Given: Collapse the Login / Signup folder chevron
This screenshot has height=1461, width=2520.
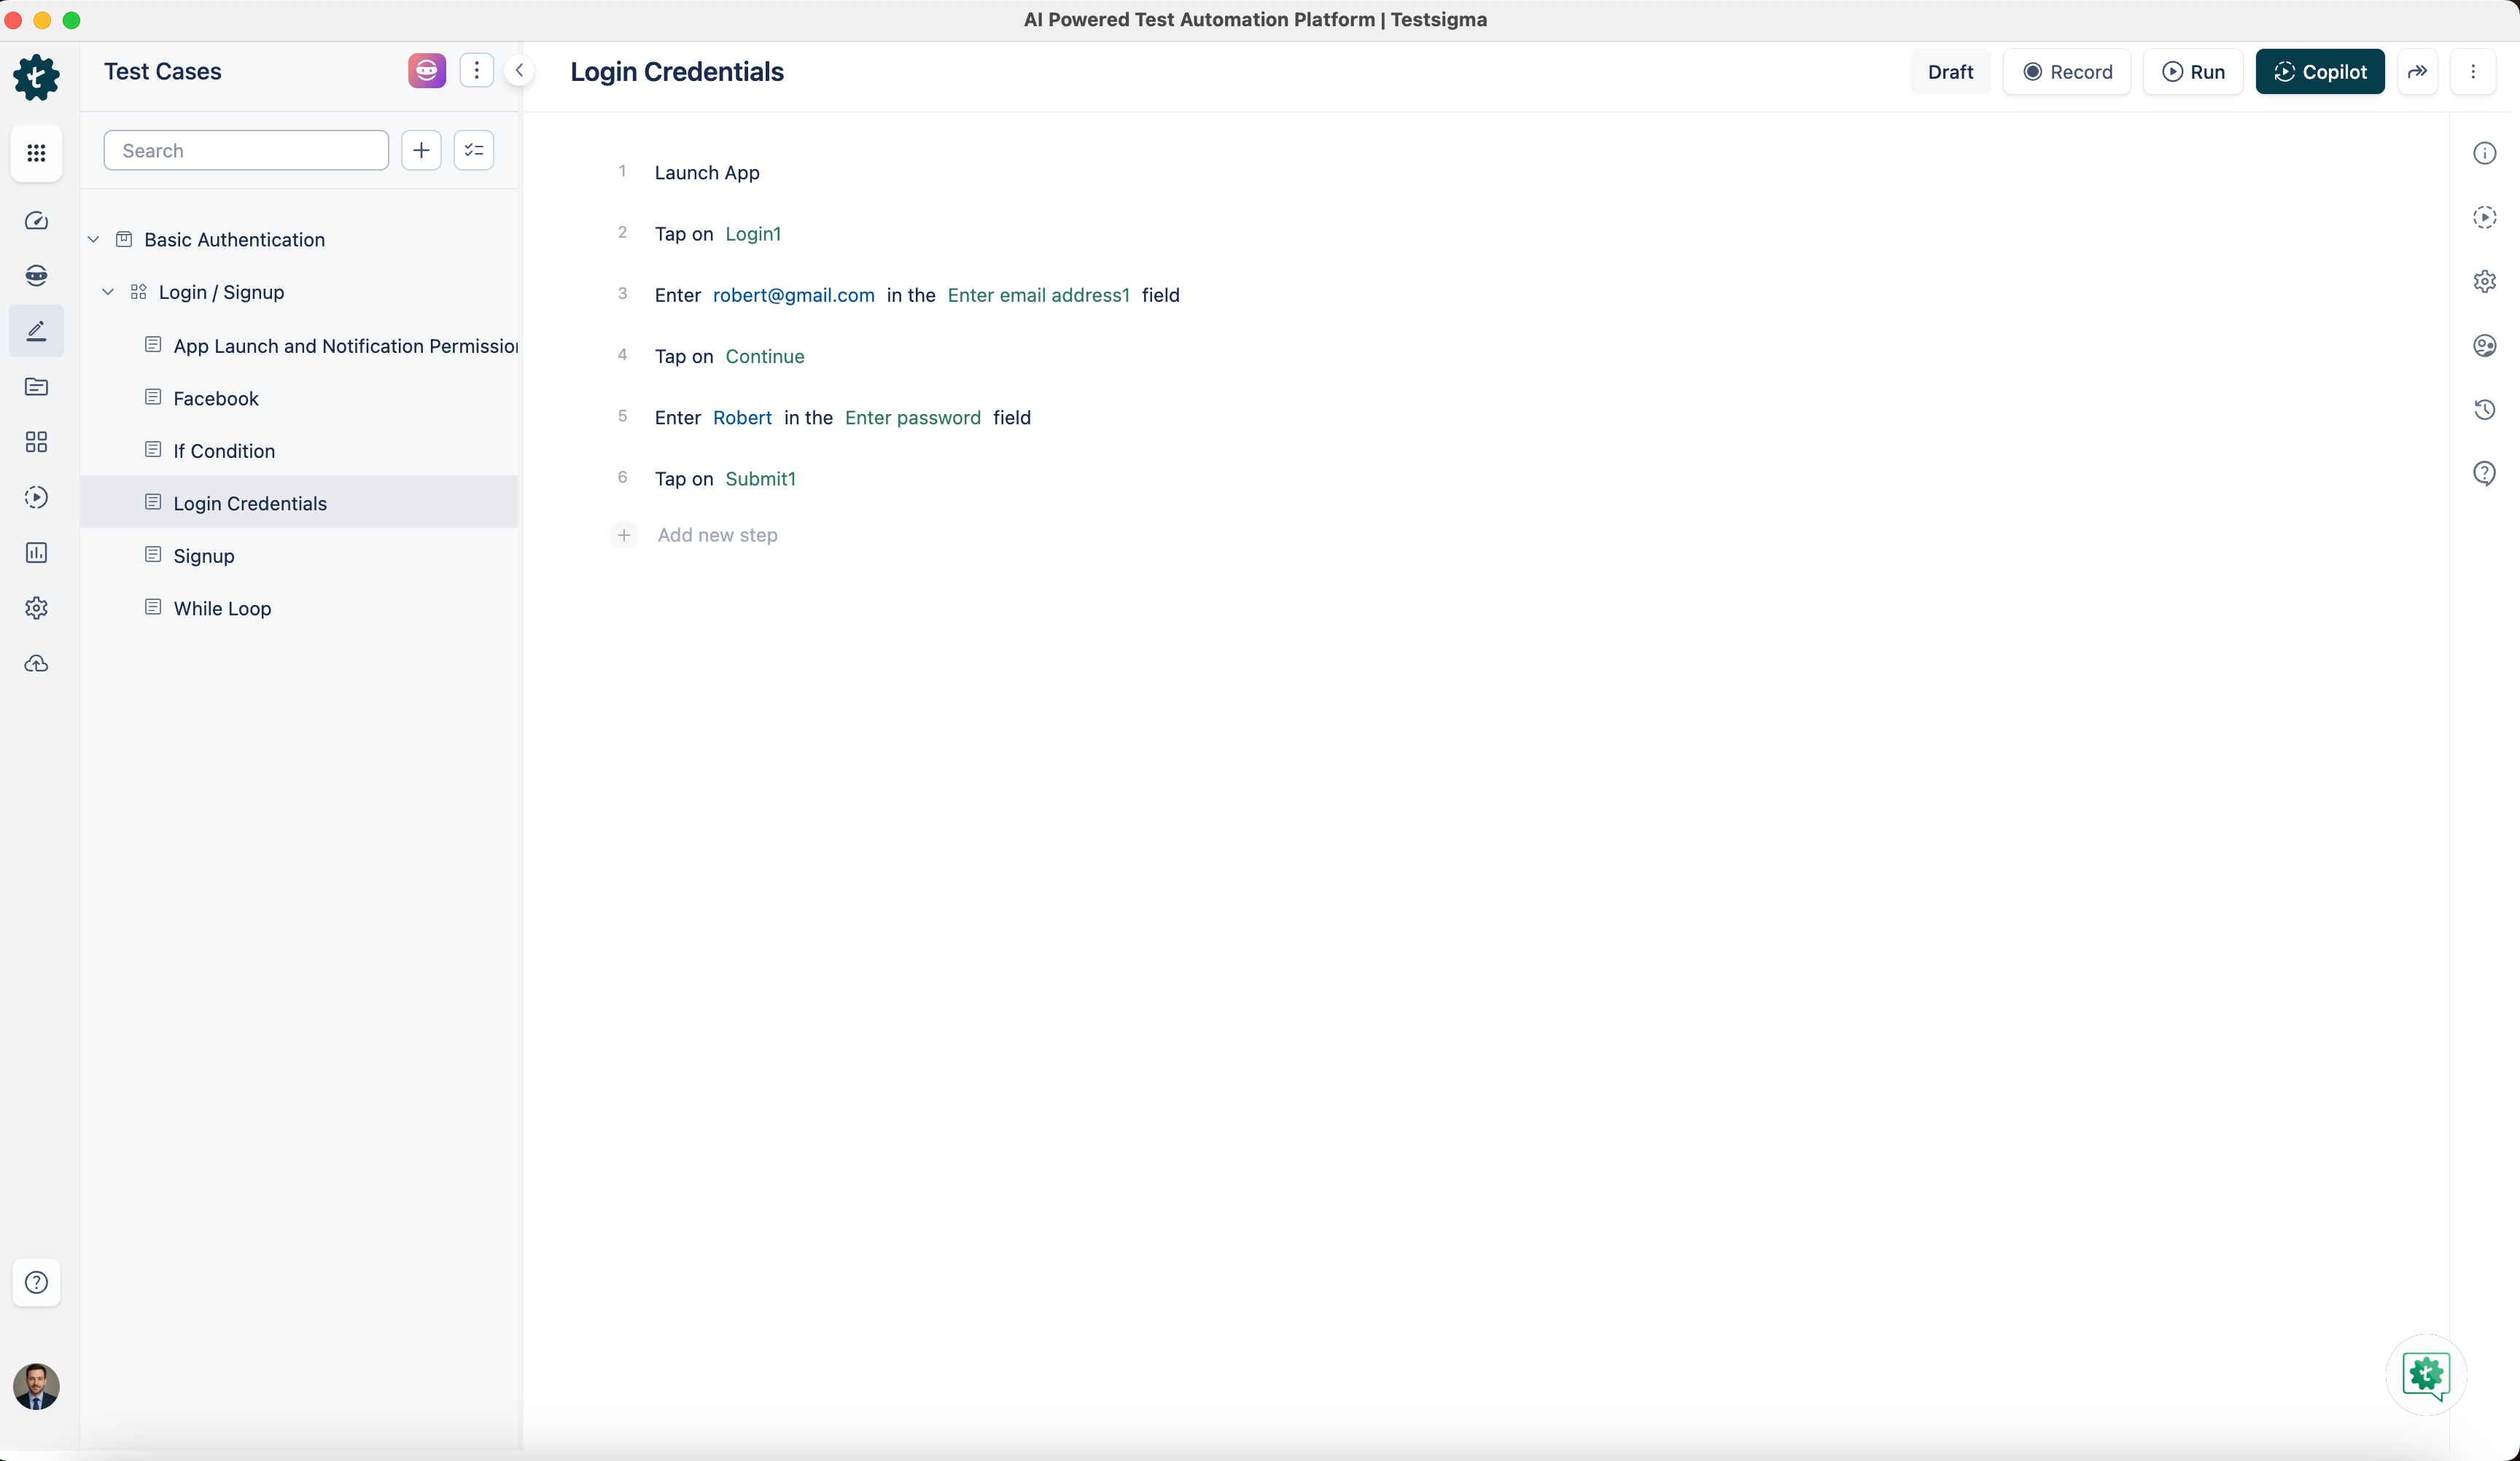Looking at the screenshot, I should point(108,292).
